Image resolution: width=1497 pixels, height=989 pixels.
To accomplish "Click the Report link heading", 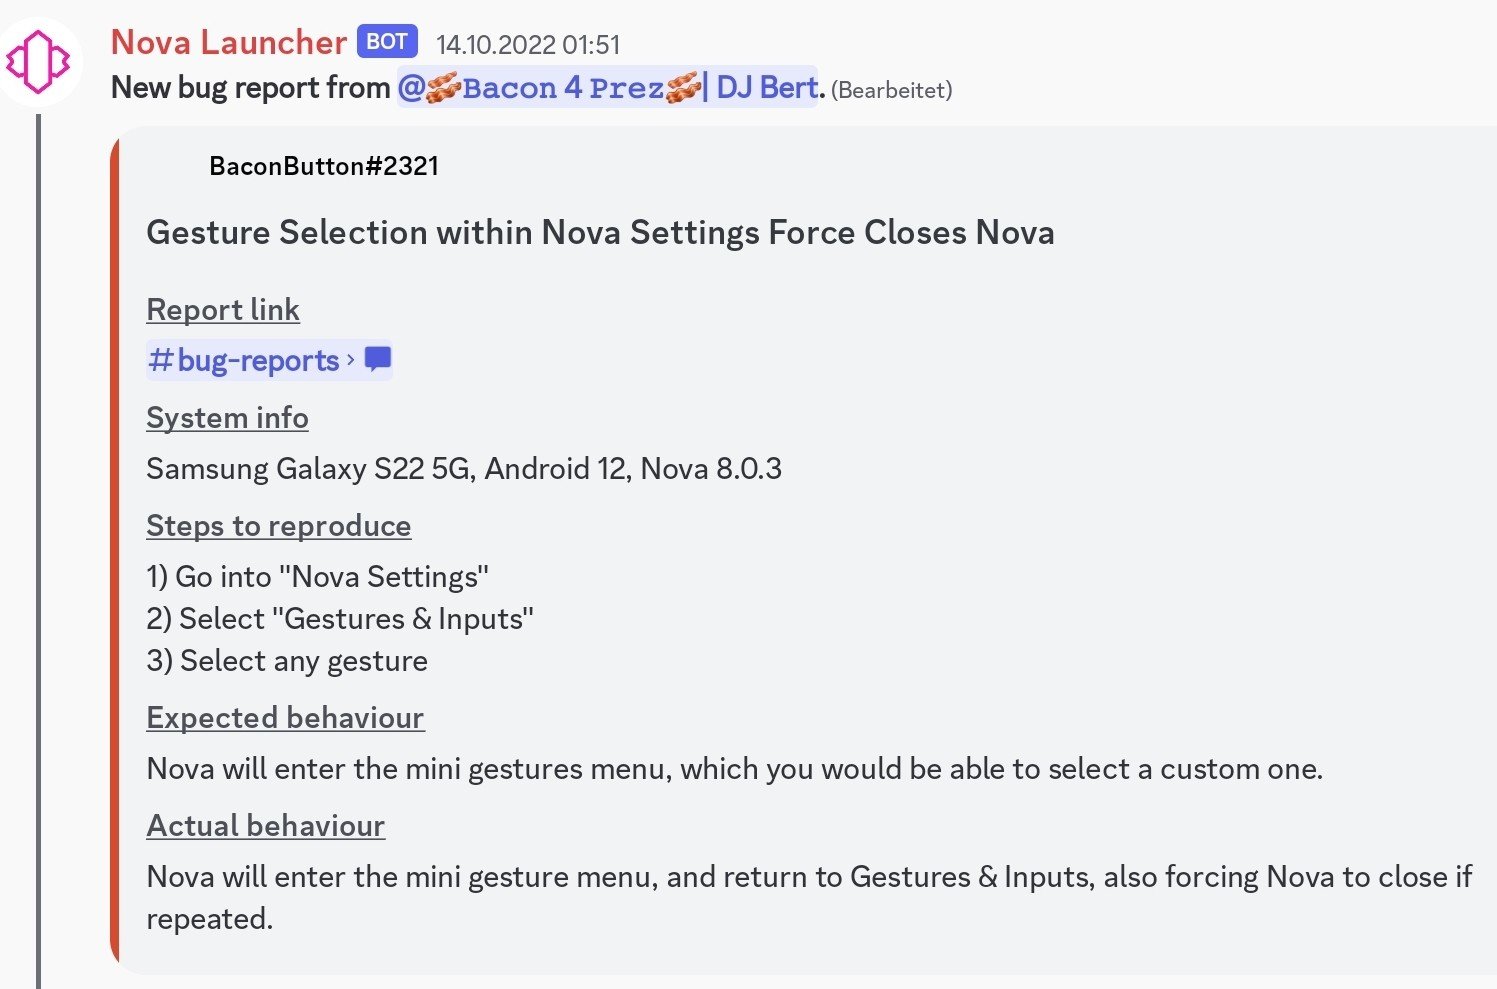I will click(223, 310).
